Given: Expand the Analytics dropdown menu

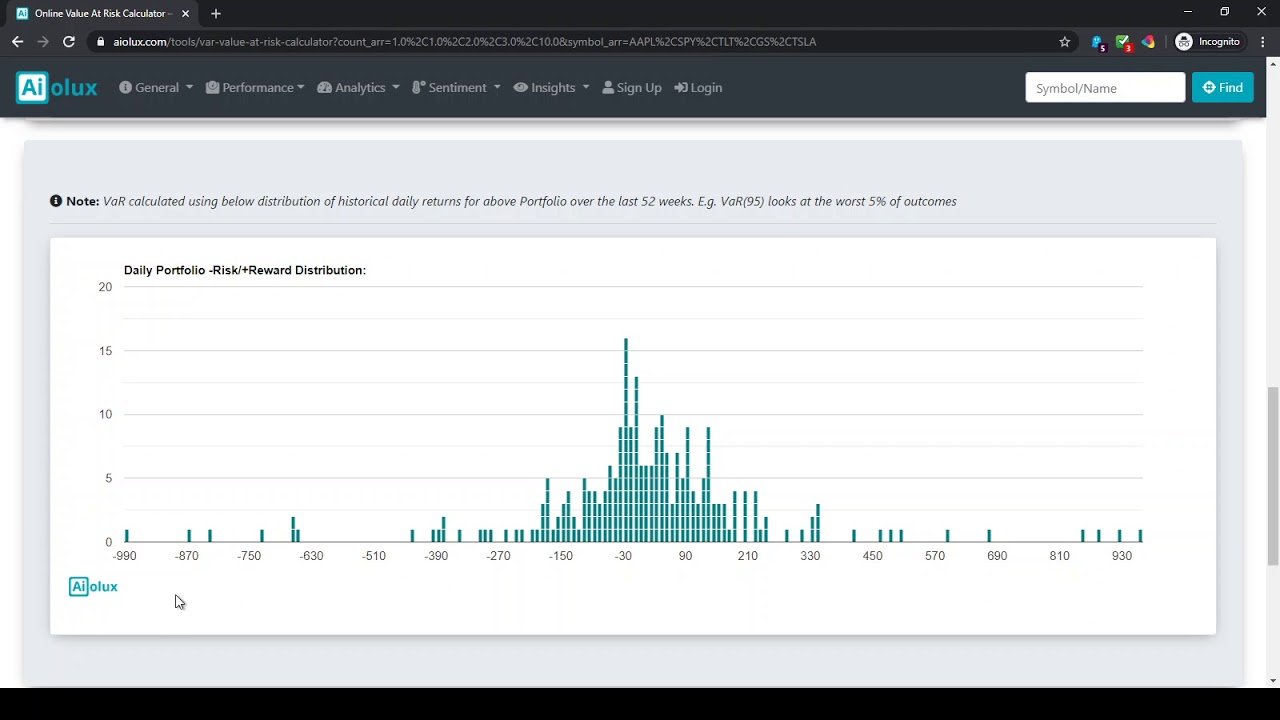Looking at the screenshot, I should point(359,88).
